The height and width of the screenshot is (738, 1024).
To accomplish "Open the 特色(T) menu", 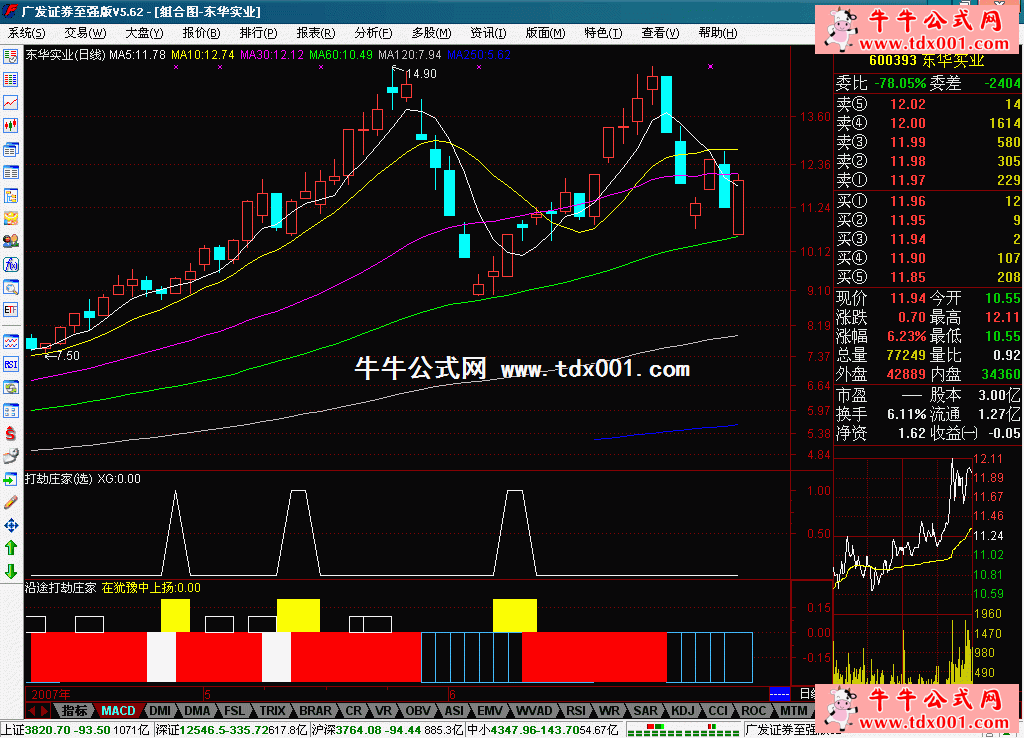I will 603,33.
